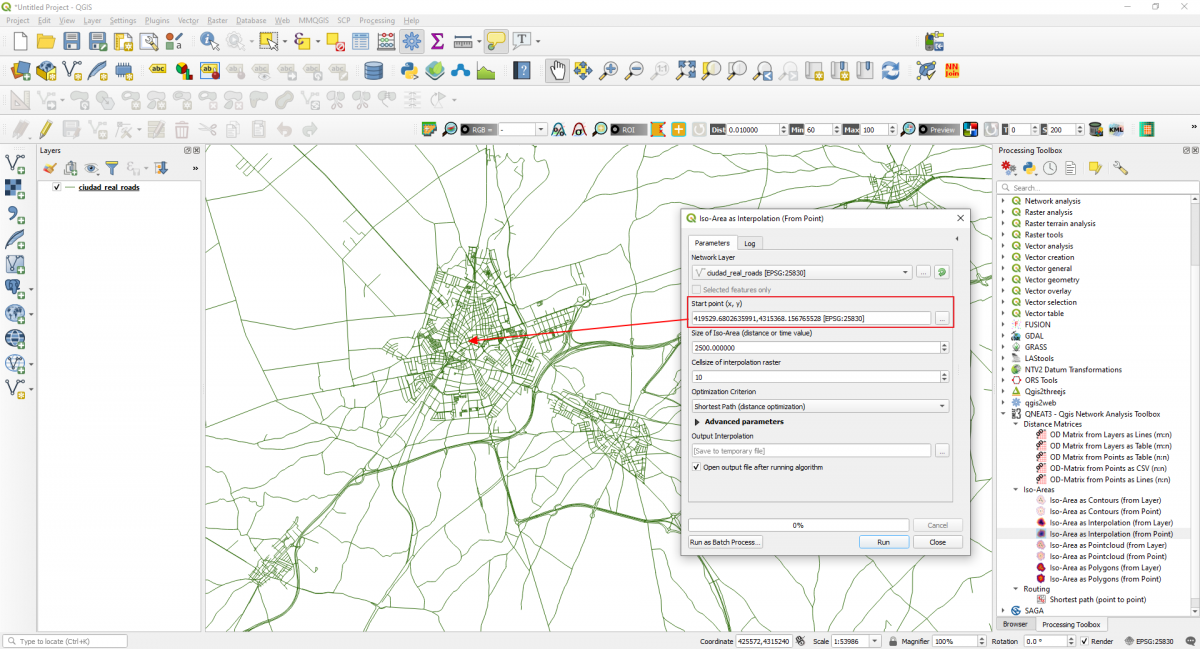Open the Network Layer dropdown
The width and height of the screenshot is (1200, 649).
click(802, 272)
